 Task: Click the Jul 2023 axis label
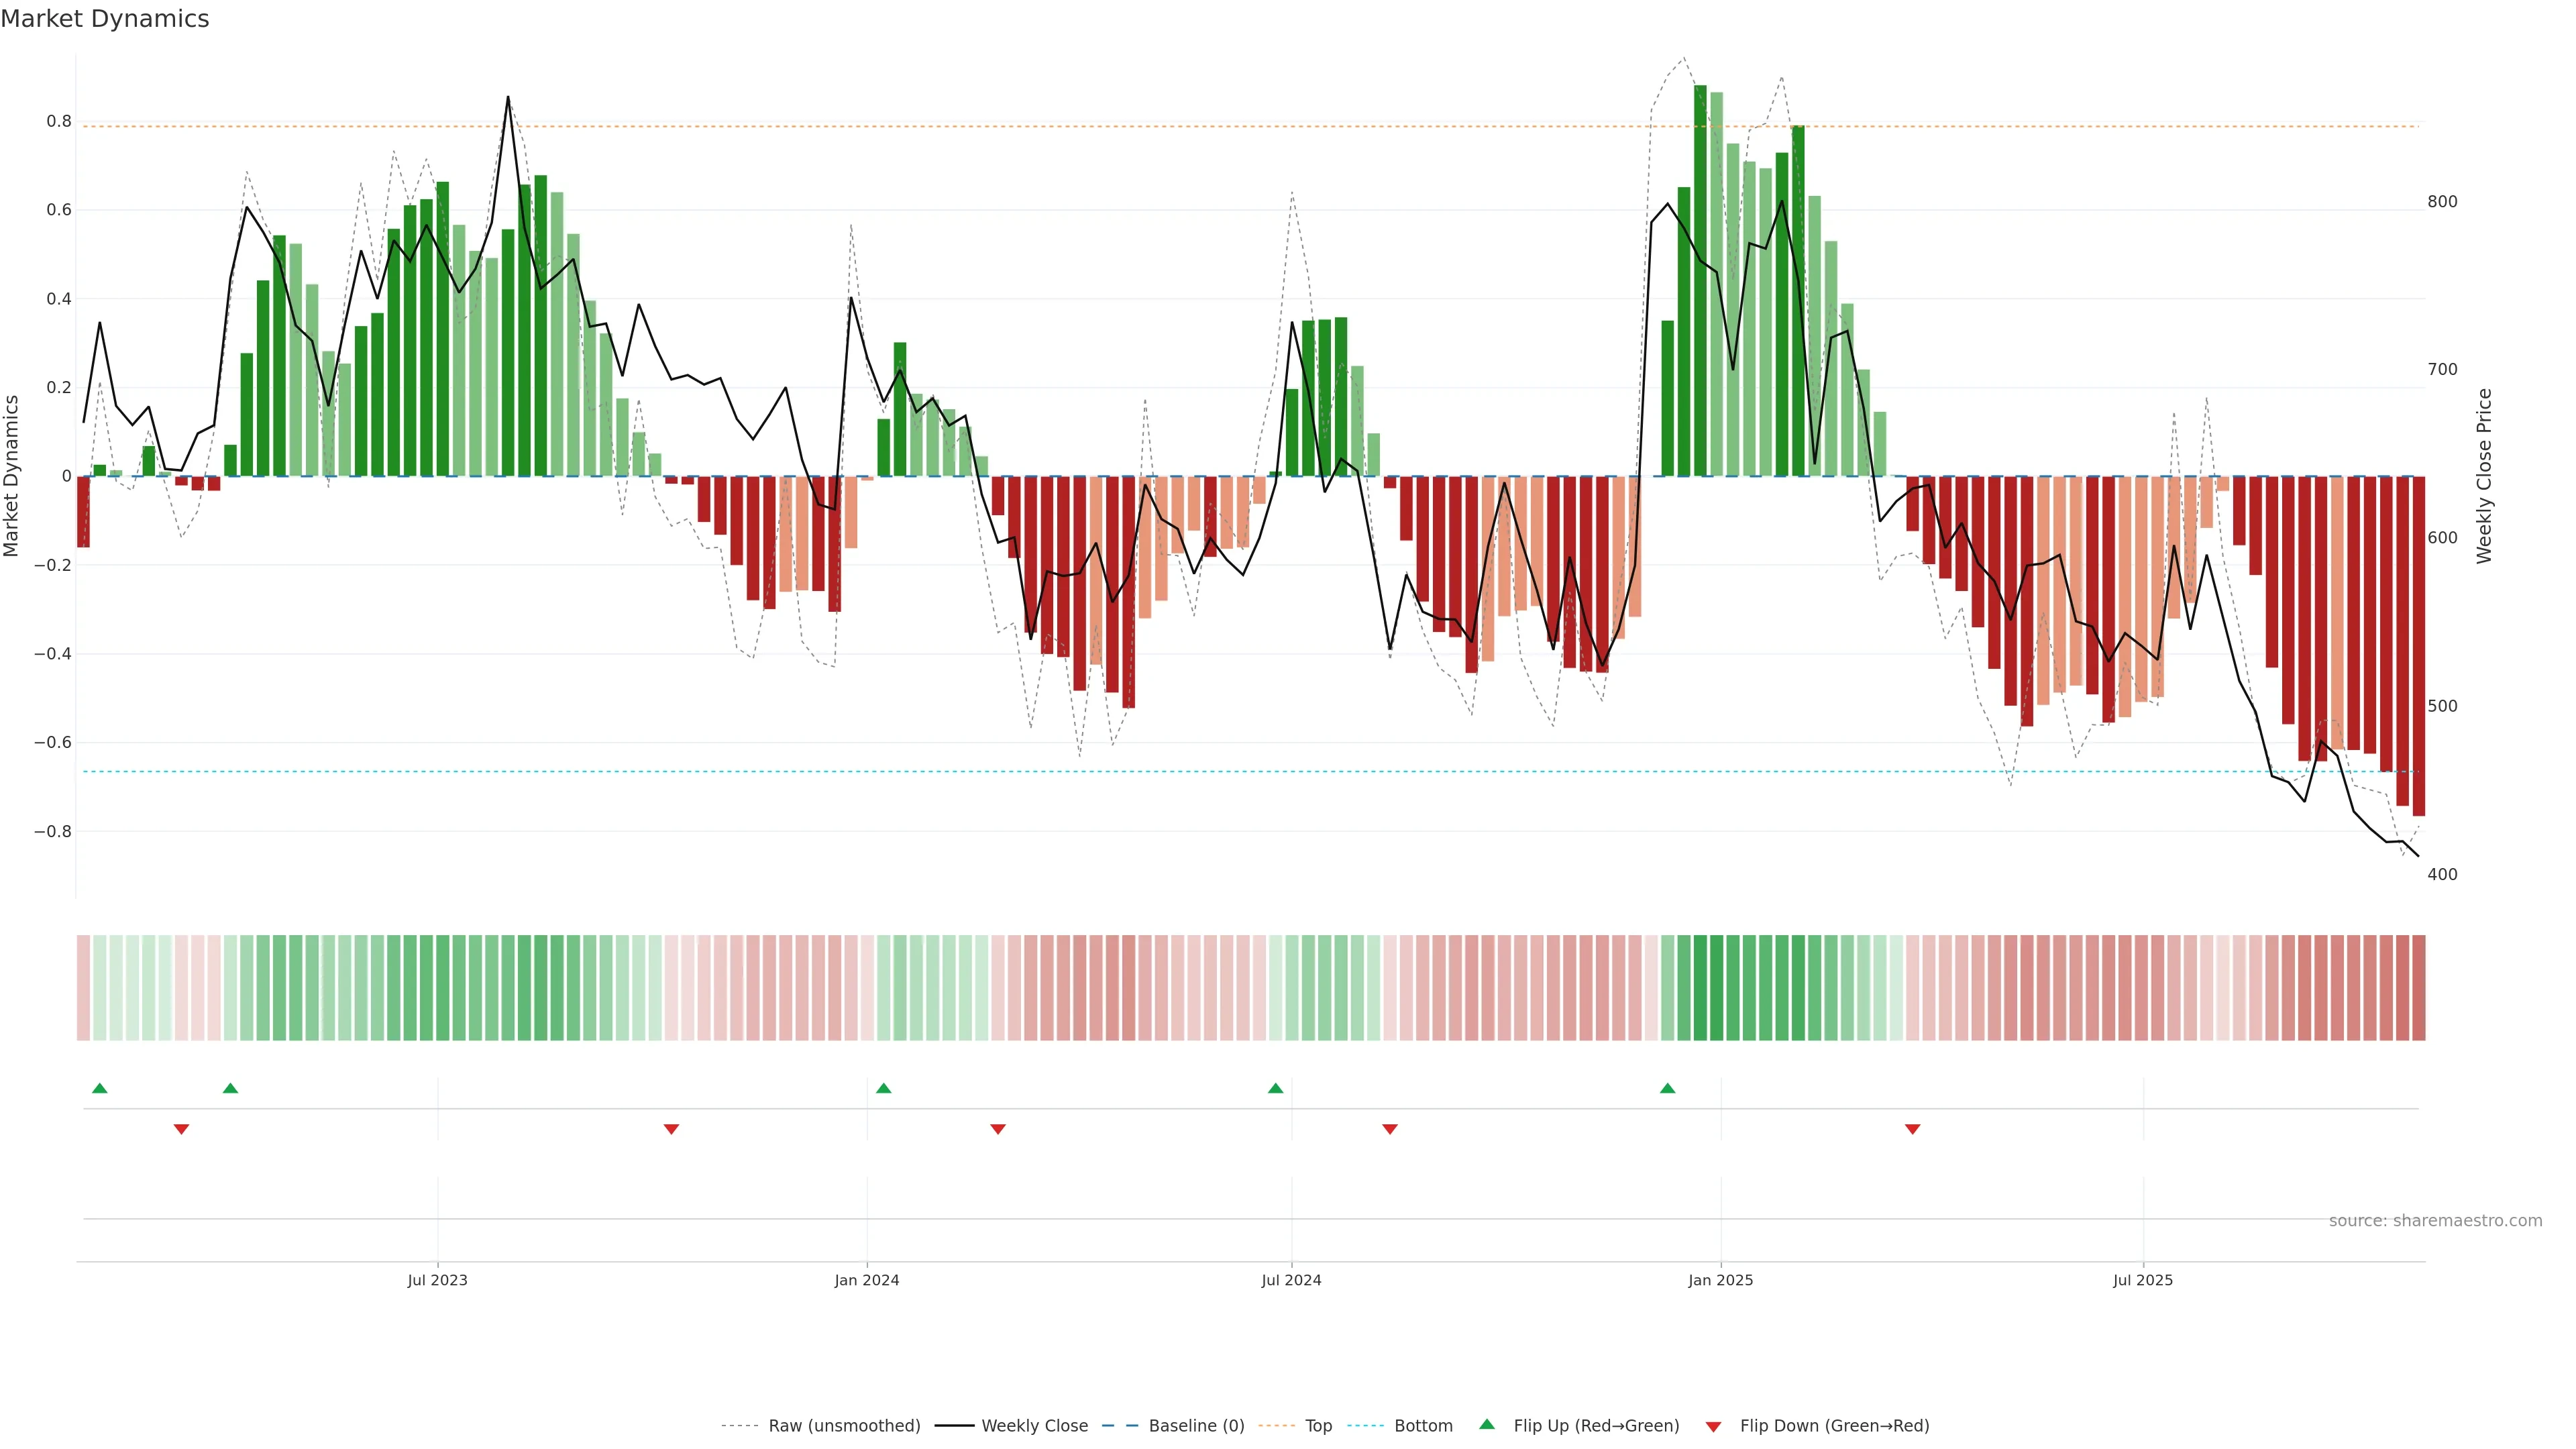(x=437, y=1280)
